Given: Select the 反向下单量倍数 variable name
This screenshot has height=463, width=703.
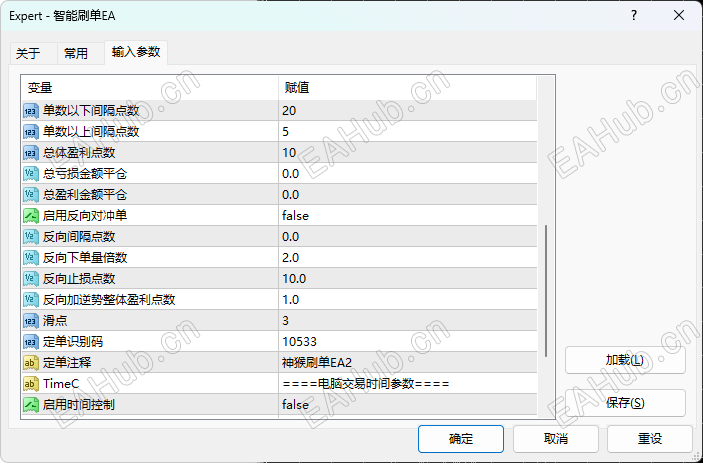Looking at the screenshot, I should pyautogui.click(x=85, y=258).
